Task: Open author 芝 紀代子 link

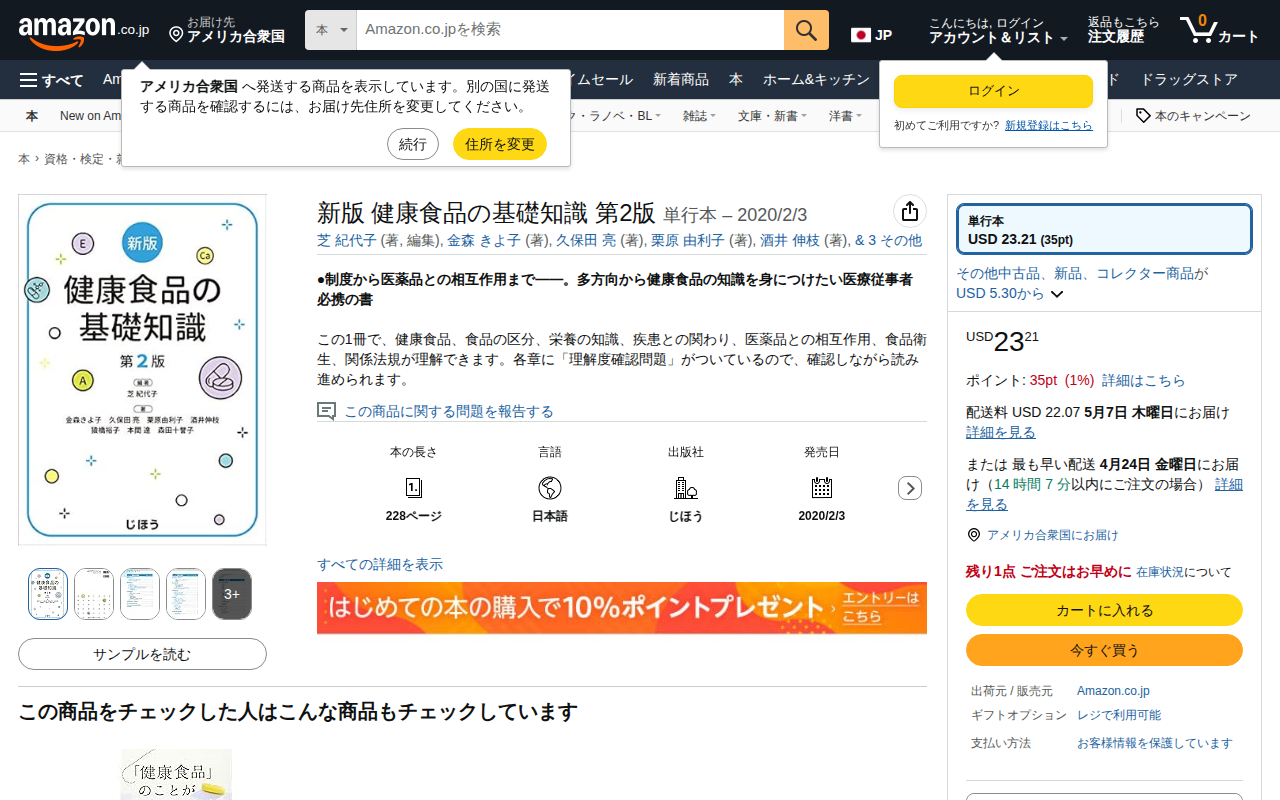Action: coord(347,240)
